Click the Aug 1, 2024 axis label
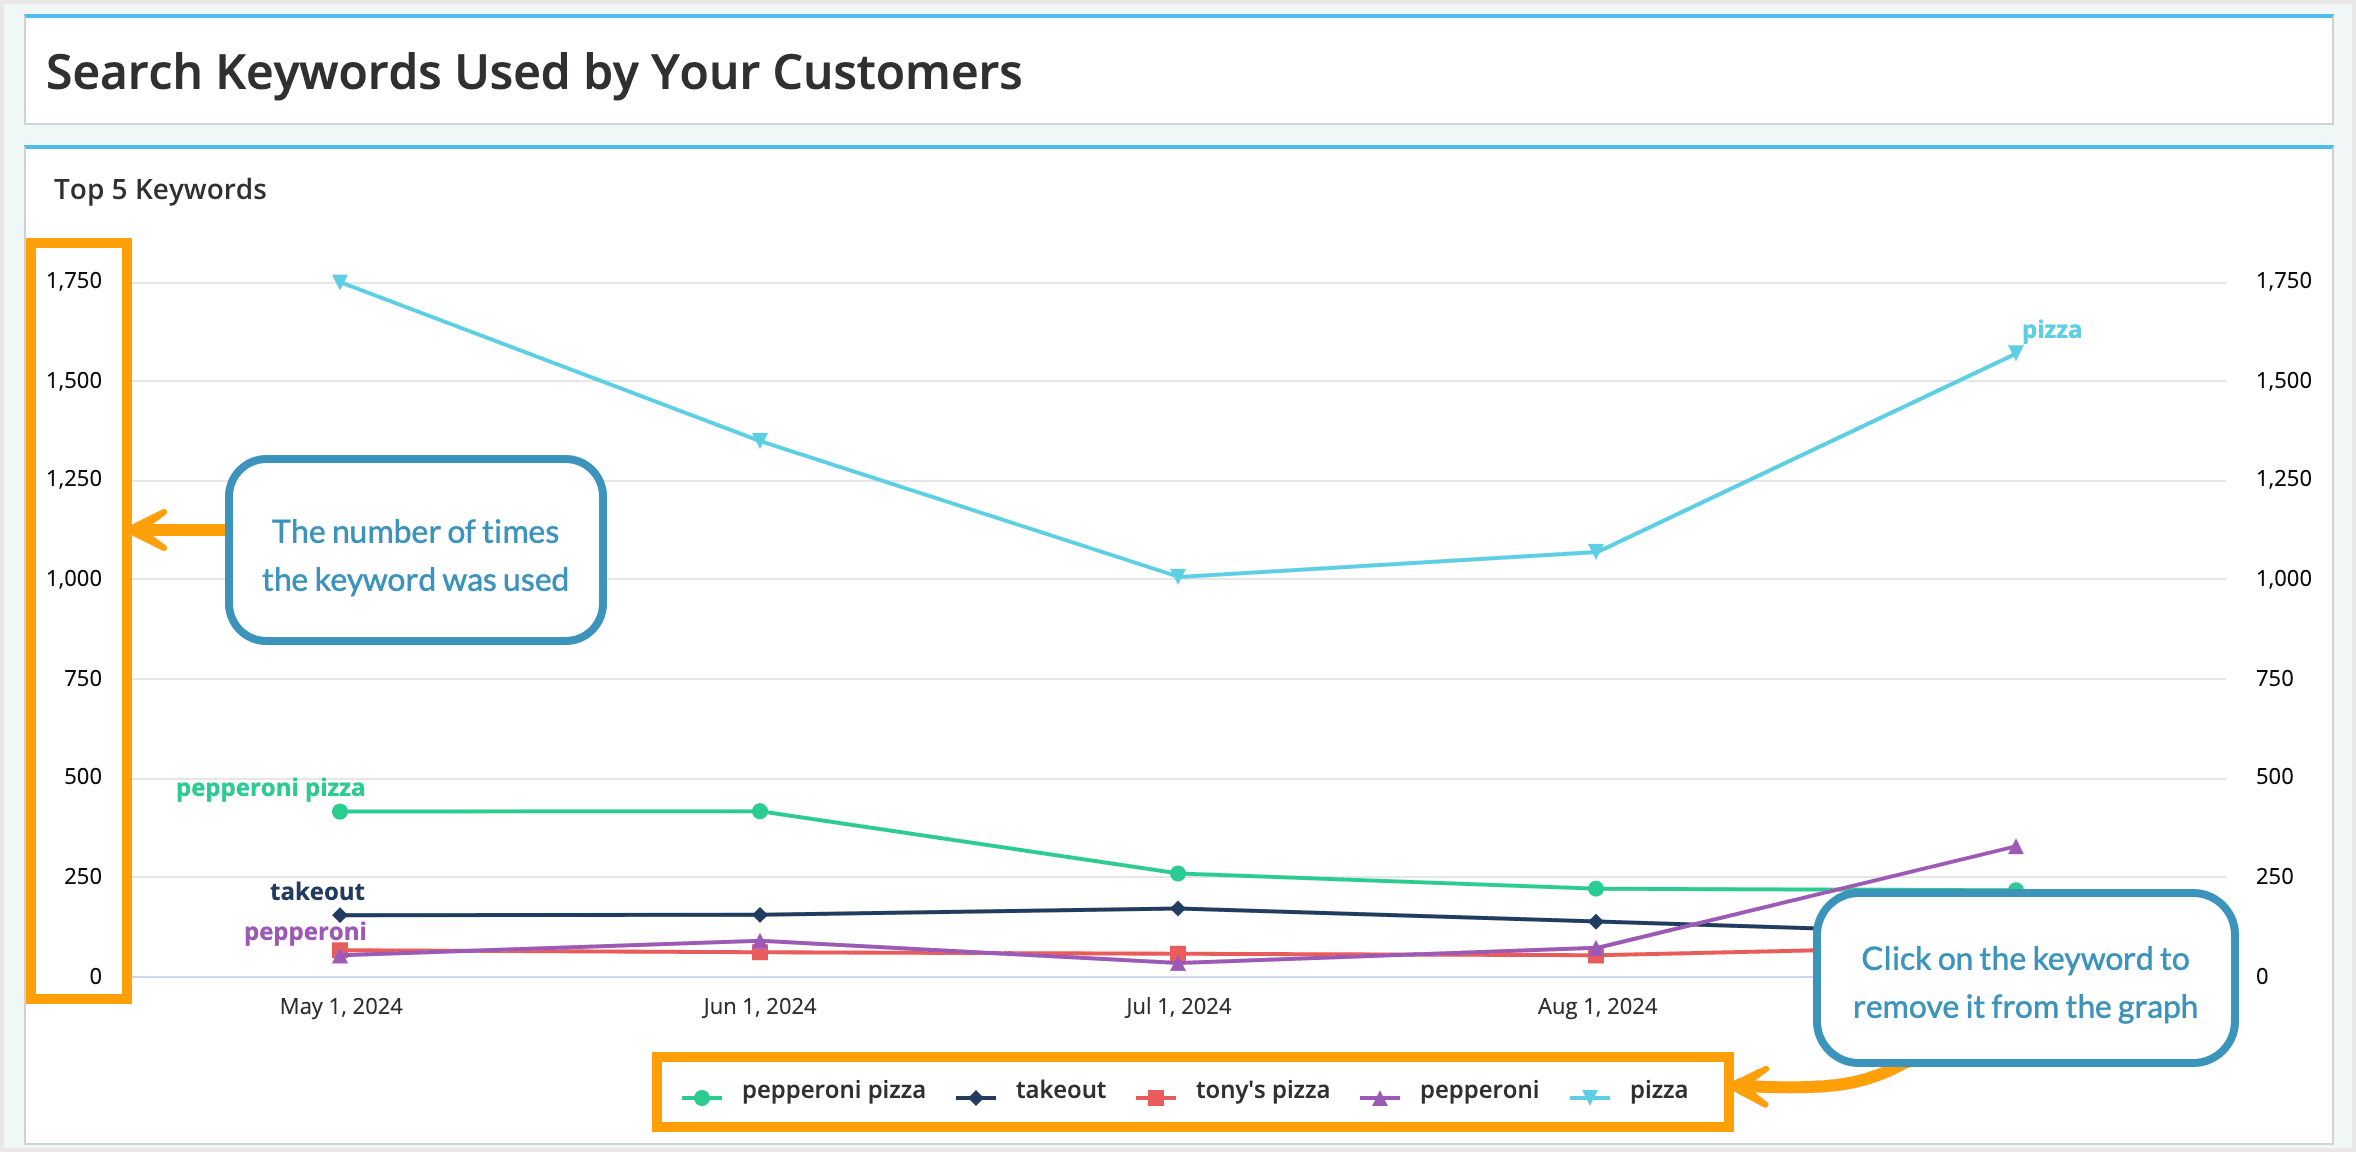 tap(1596, 1006)
